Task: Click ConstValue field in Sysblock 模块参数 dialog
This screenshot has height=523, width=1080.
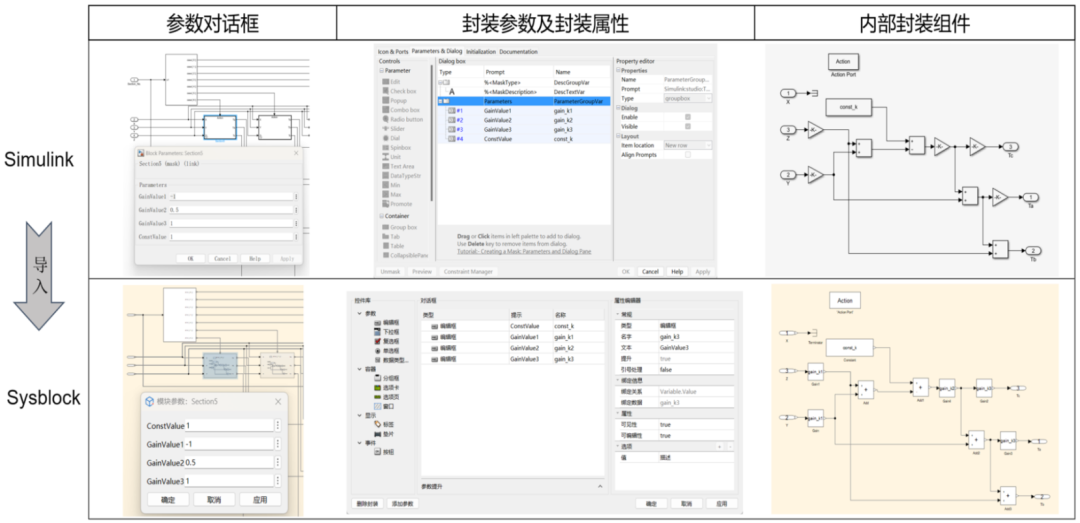Action: coord(230,426)
